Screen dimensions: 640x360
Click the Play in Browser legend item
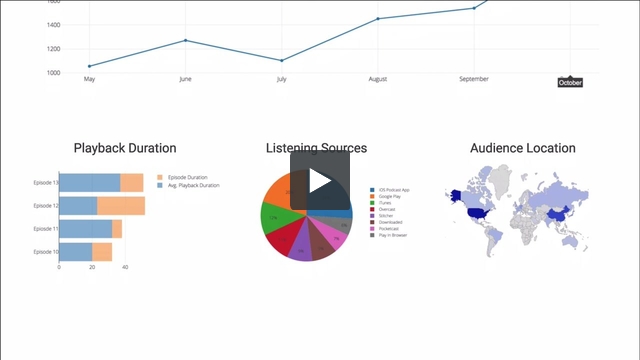click(x=389, y=235)
